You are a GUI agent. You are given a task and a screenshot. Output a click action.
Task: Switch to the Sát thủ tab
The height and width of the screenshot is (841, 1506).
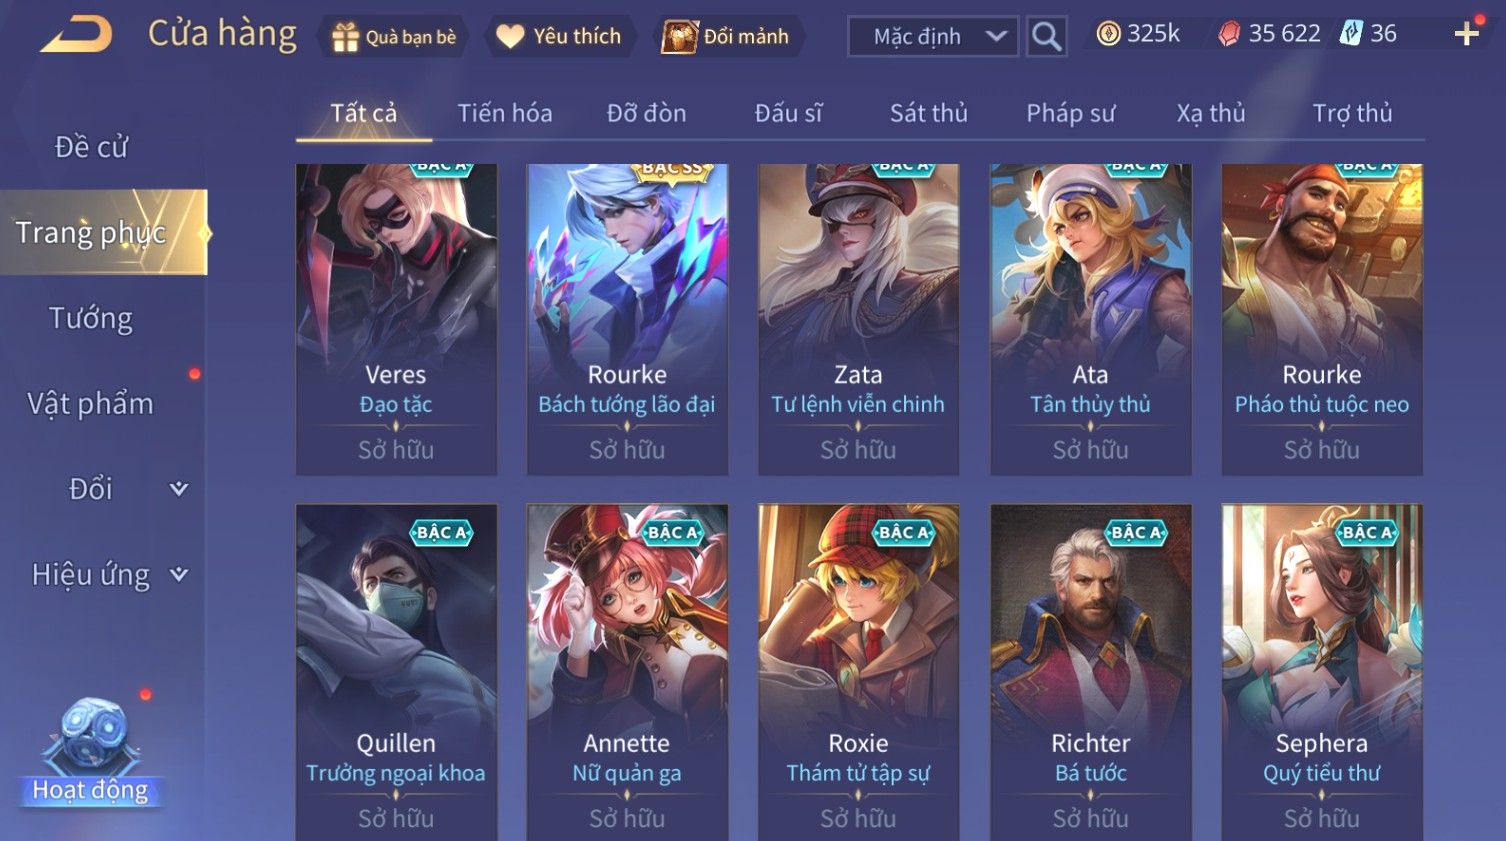[x=929, y=113]
